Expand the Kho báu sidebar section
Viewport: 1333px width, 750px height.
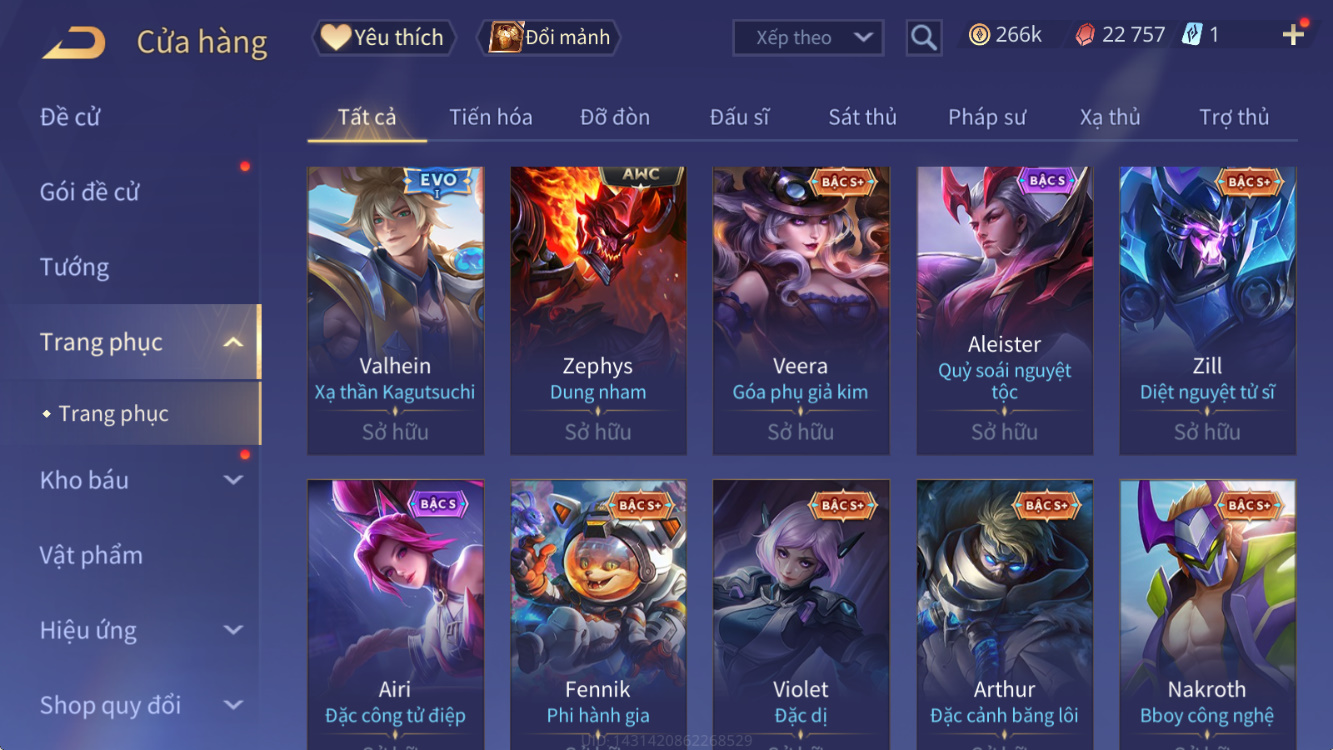(233, 480)
